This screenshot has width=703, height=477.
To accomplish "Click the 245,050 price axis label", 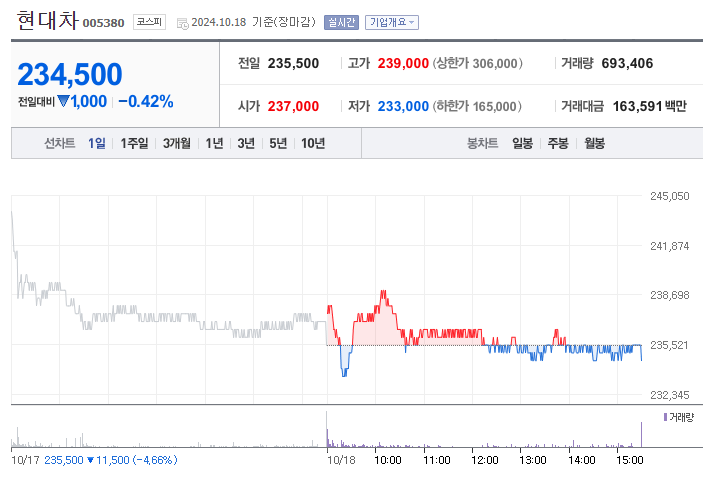I will (x=669, y=196).
